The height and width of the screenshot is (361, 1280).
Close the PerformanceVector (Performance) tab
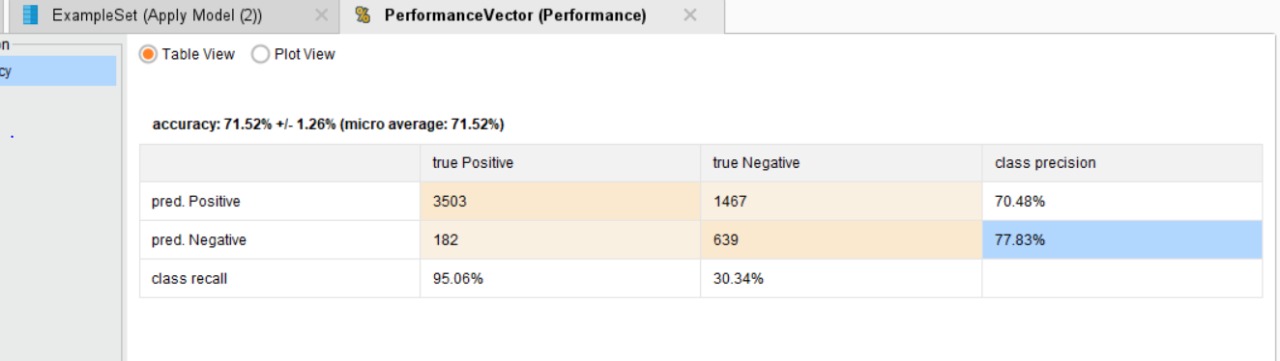pos(690,15)
